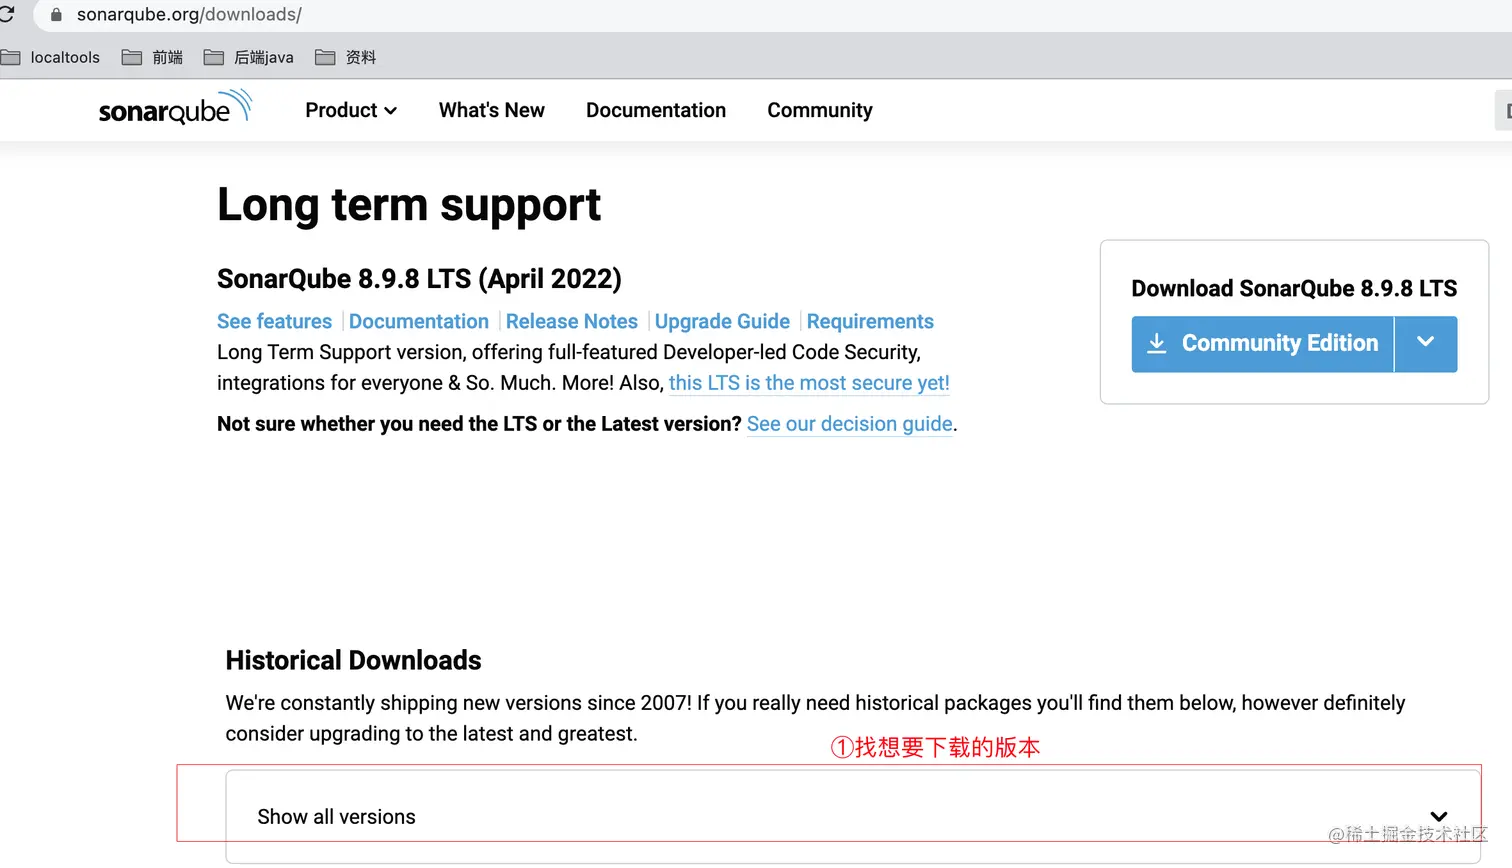Open the localtools bookmark folder
The width and height of the screenshot is (1512, 868).
coord(50,57)
